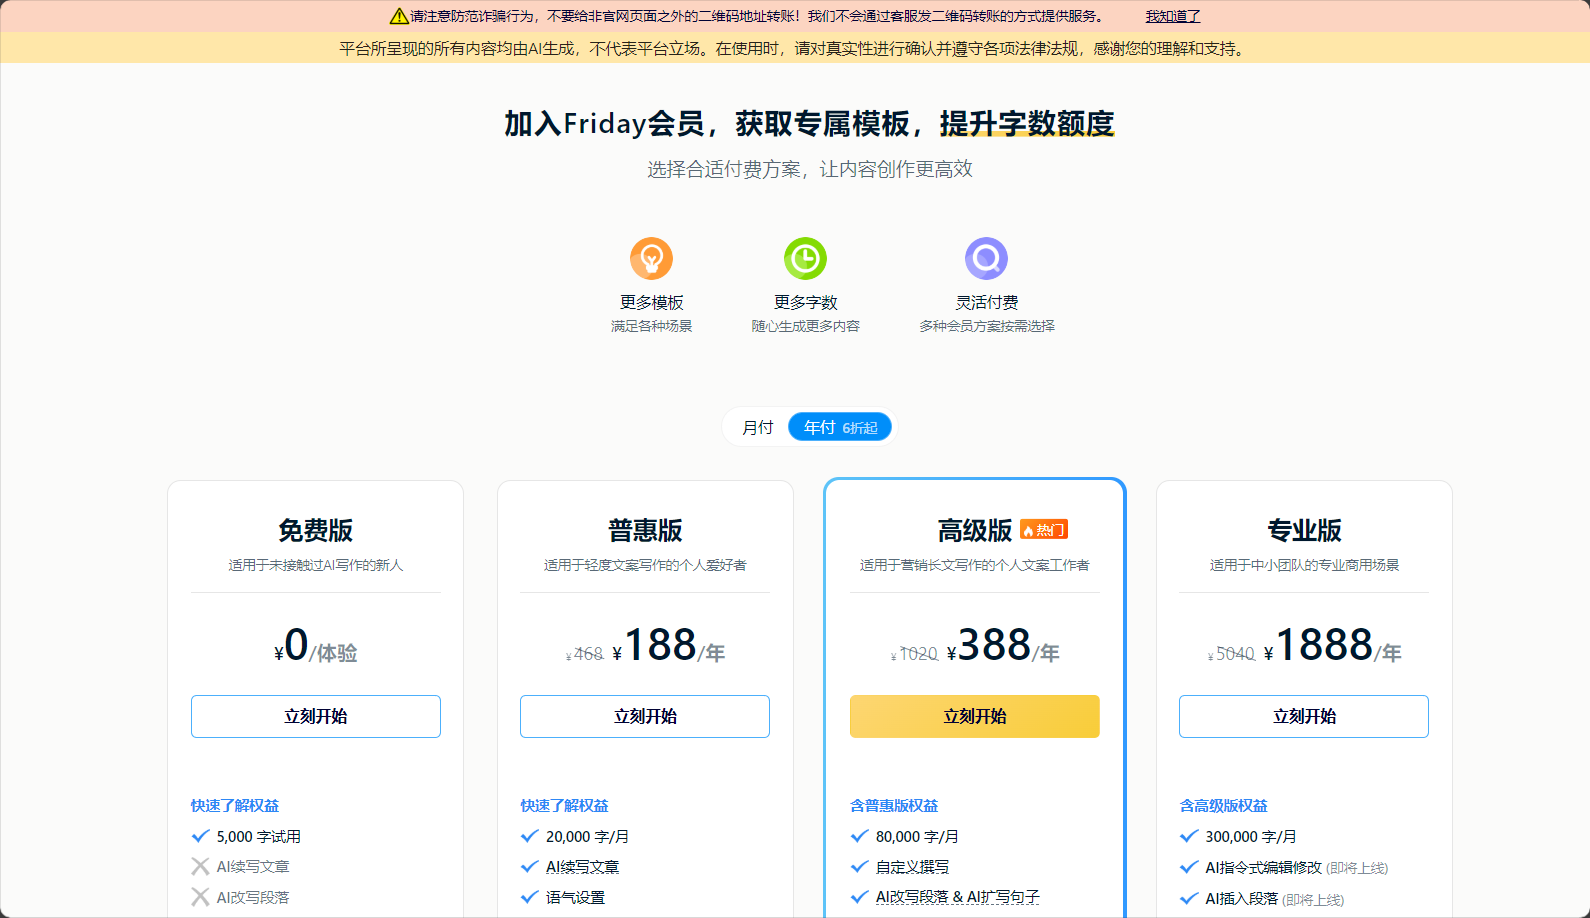Click the AI生成 disclaimer banner text
Screen dimensions: 1590x918
tap(795, 48)
